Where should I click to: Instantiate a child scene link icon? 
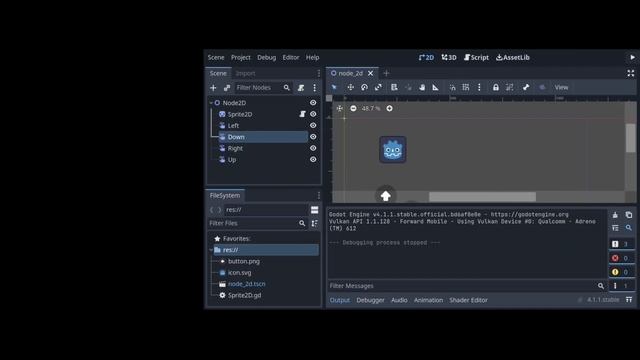click(x=227, y=88)
